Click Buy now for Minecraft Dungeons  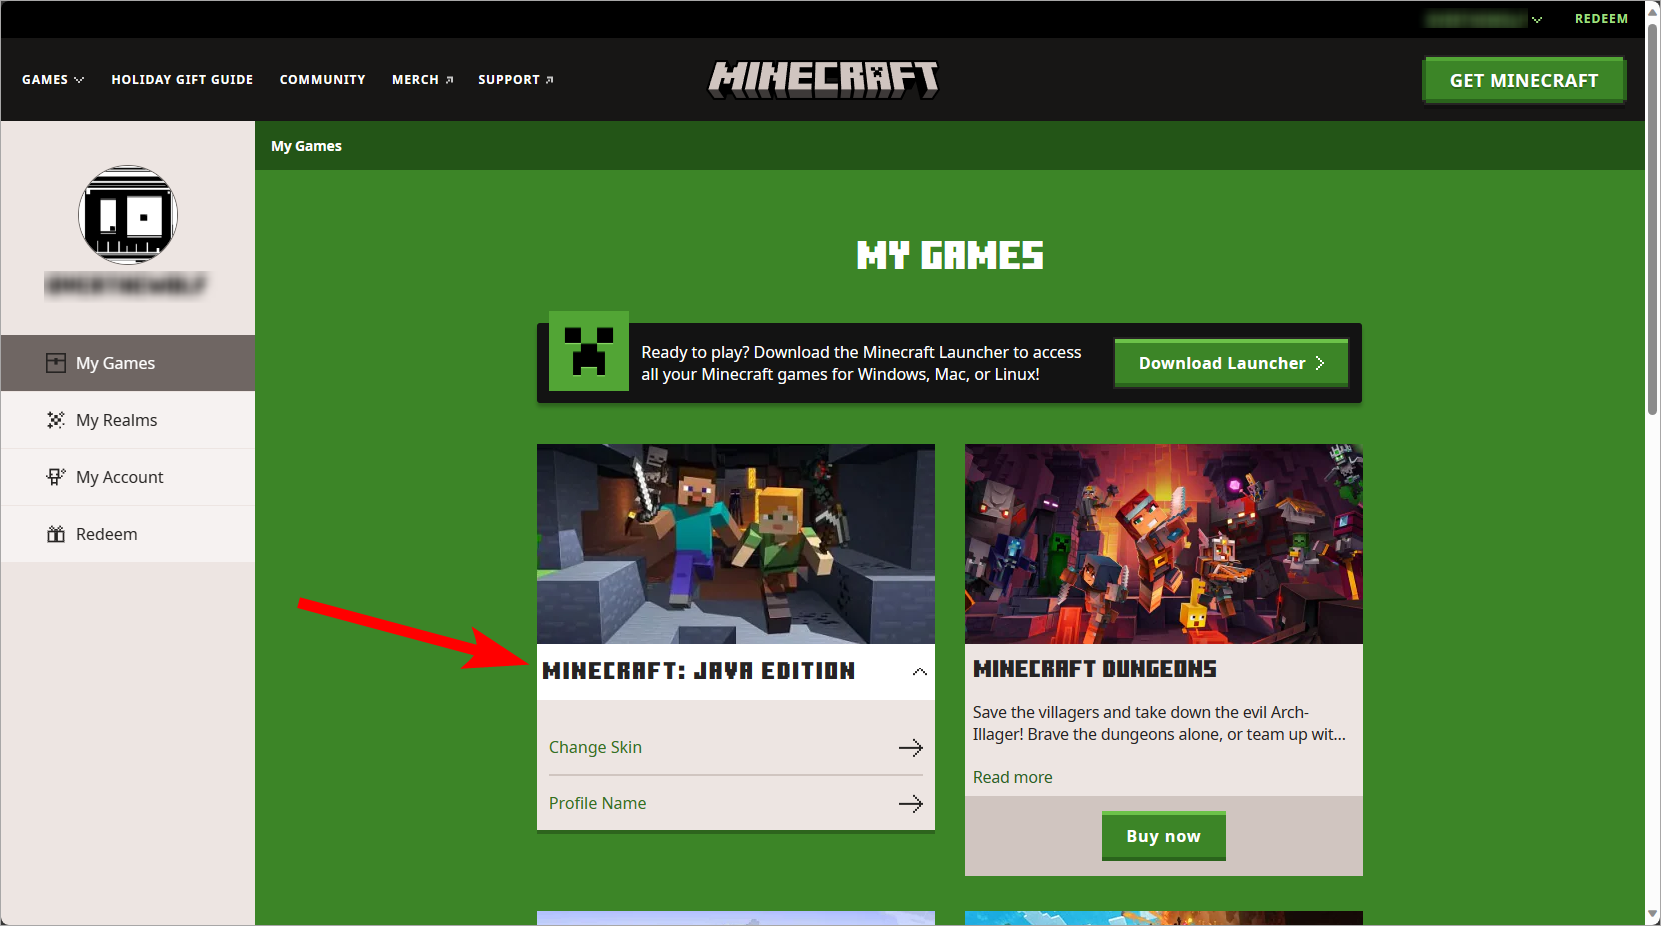[x=1163, y=836]
